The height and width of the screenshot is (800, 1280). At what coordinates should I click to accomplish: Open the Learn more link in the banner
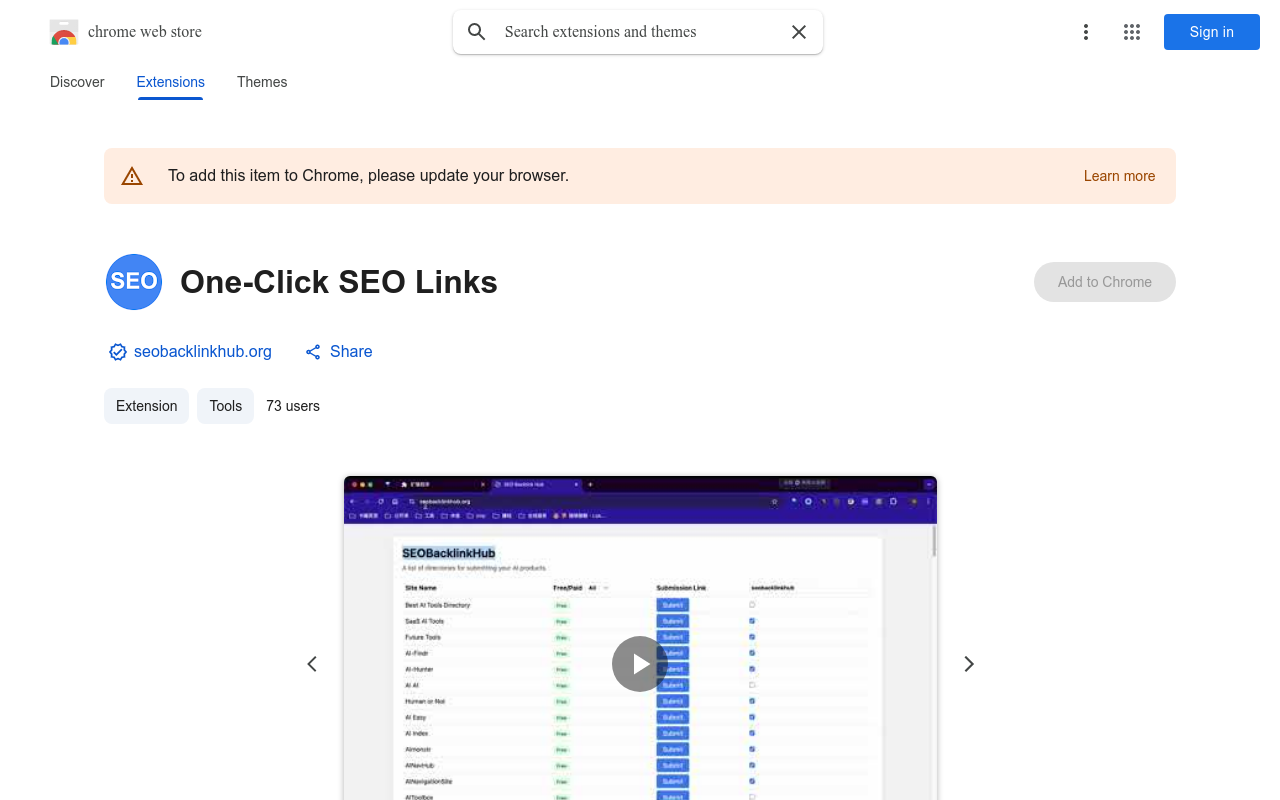(x=1119, y=175)
